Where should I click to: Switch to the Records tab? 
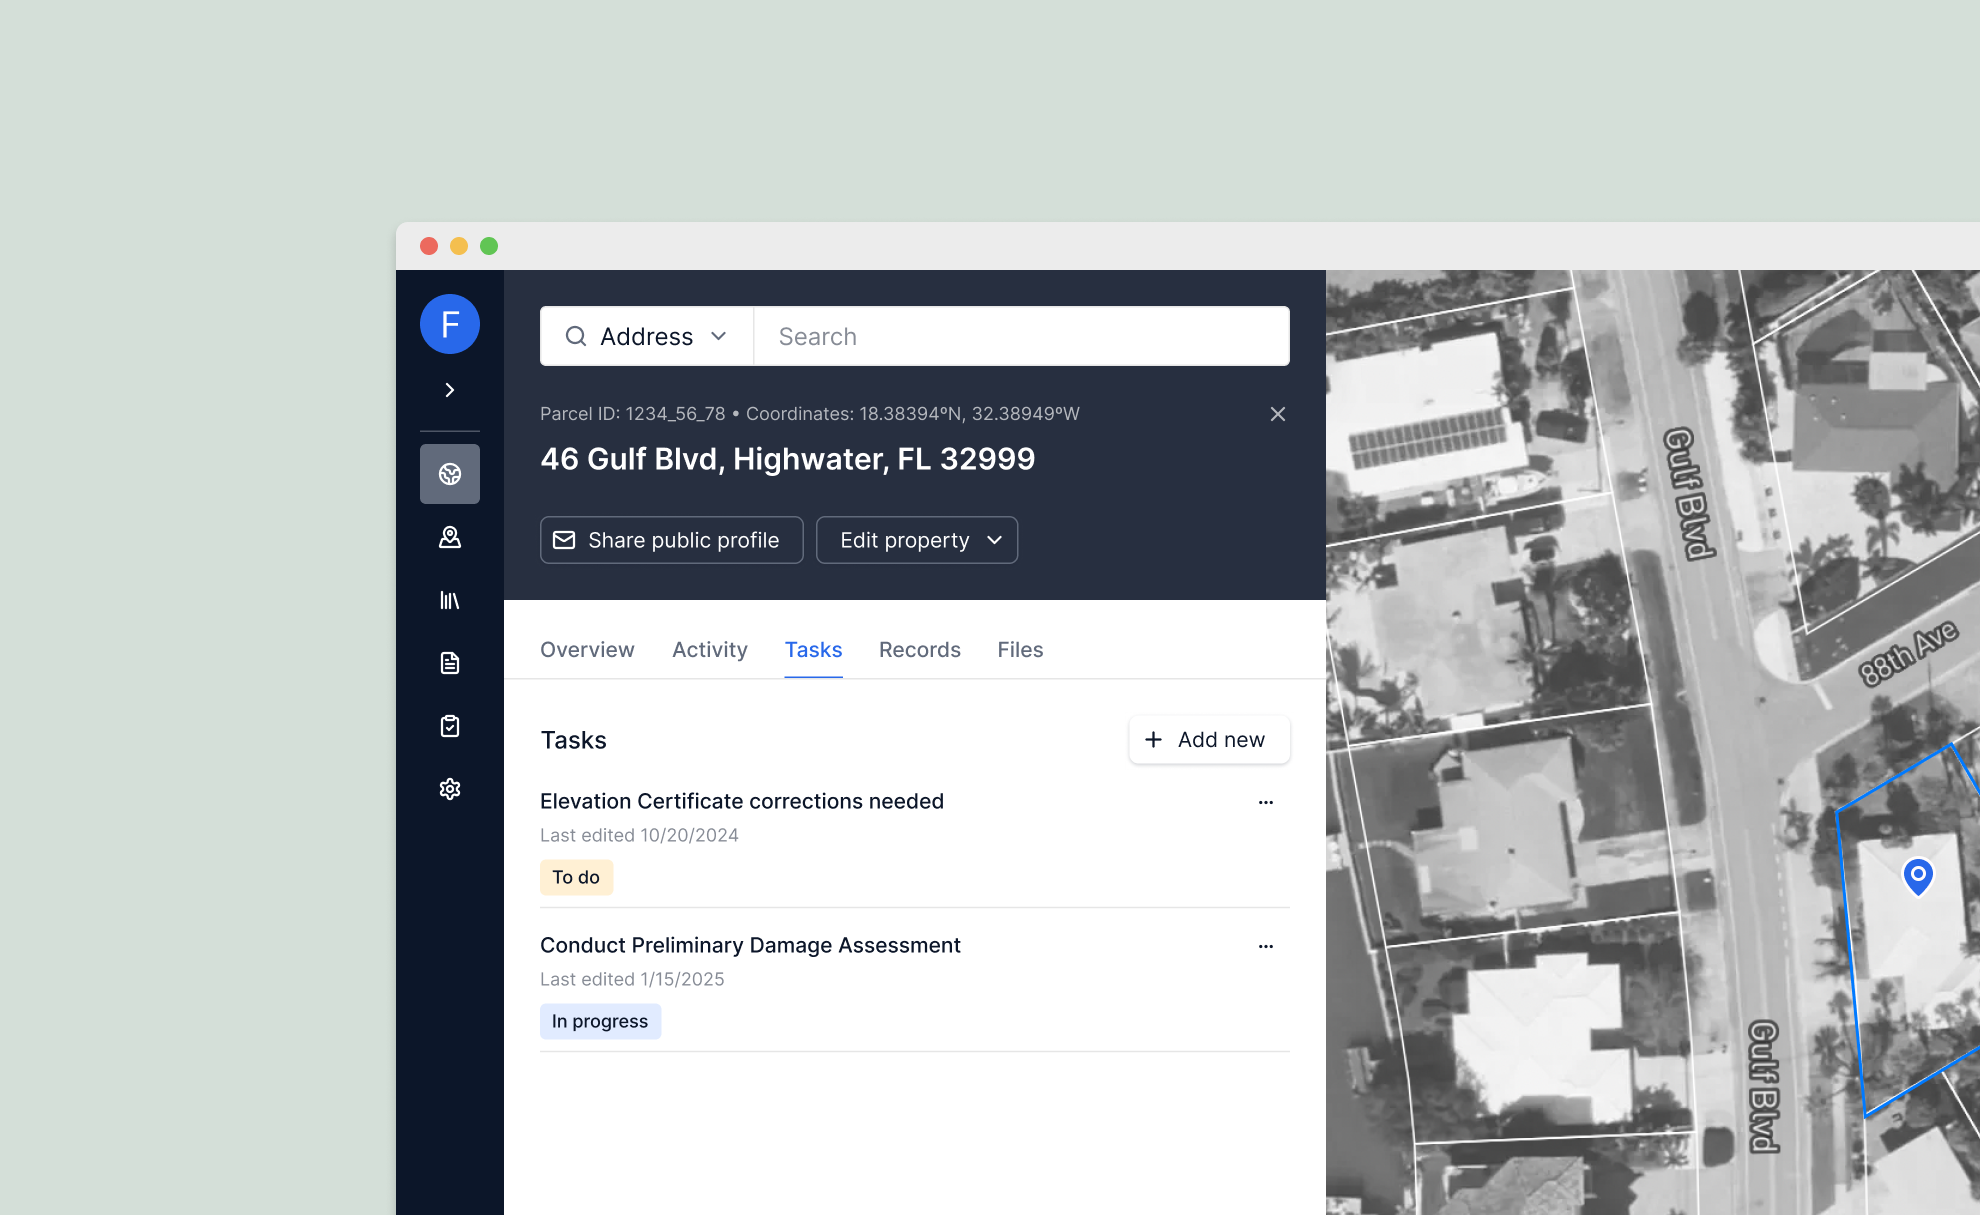pyautogui.click(x=919, y=650)
